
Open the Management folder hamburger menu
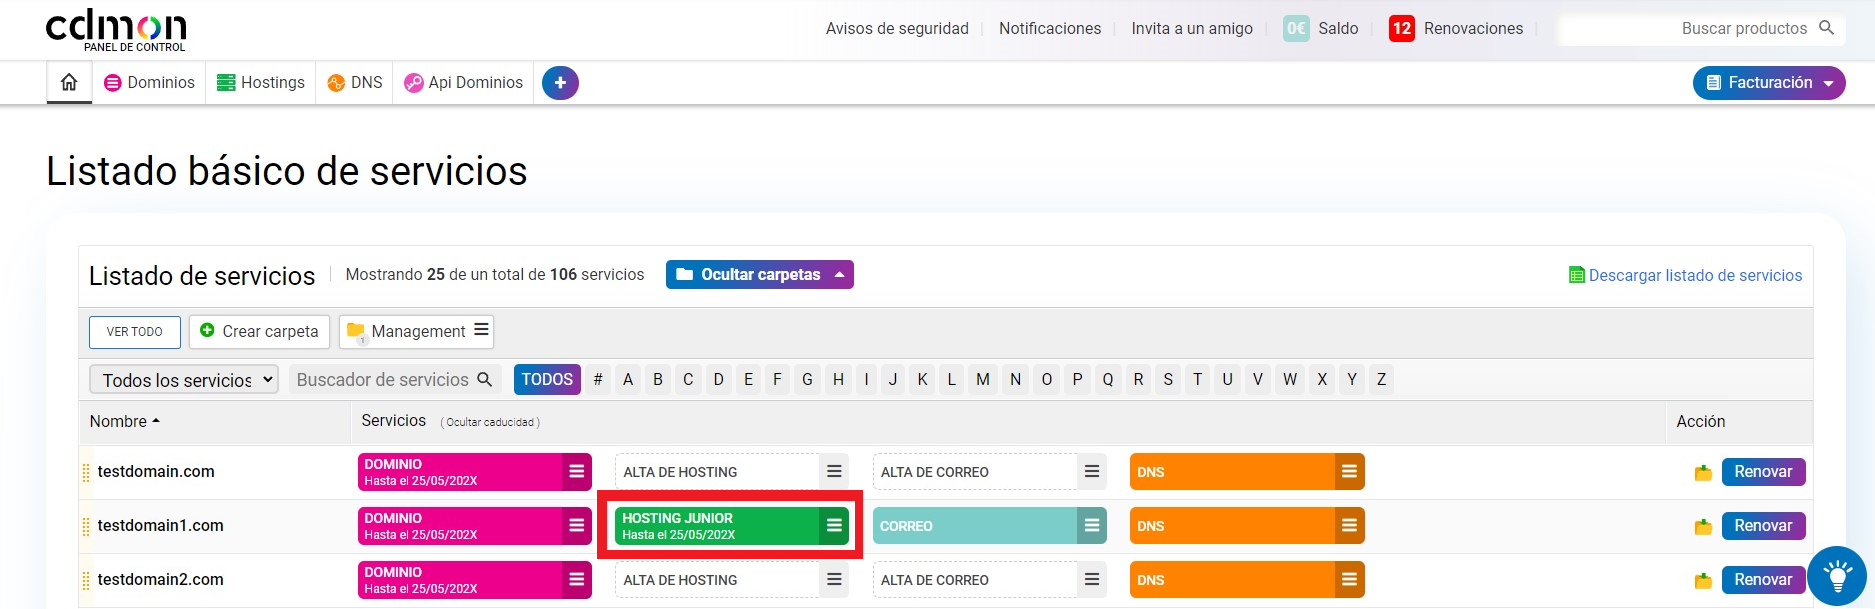481,330
